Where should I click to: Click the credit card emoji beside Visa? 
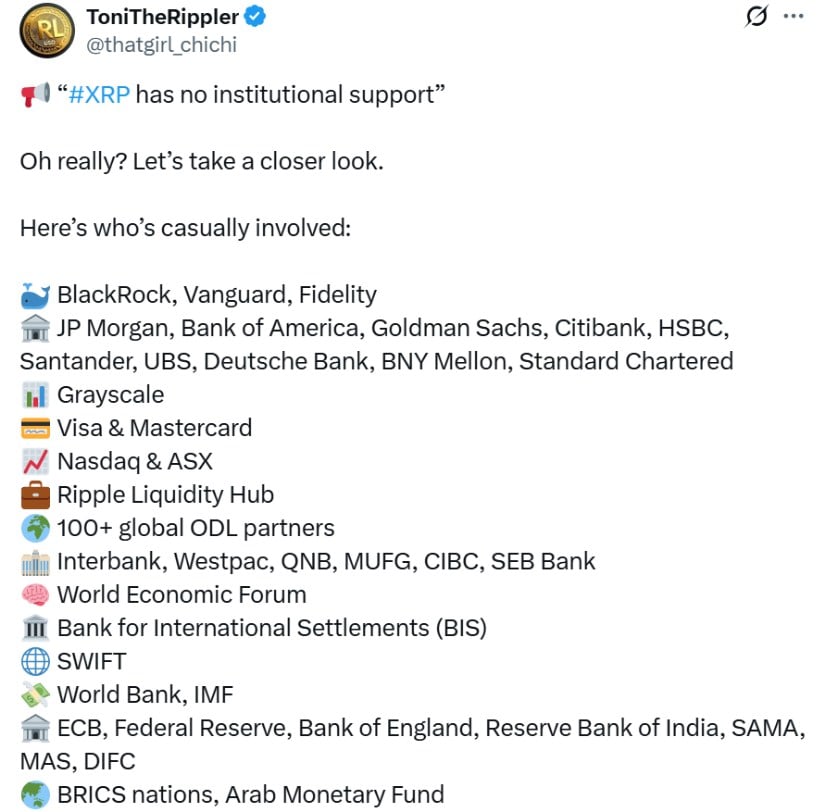click(x=35, y=428)
